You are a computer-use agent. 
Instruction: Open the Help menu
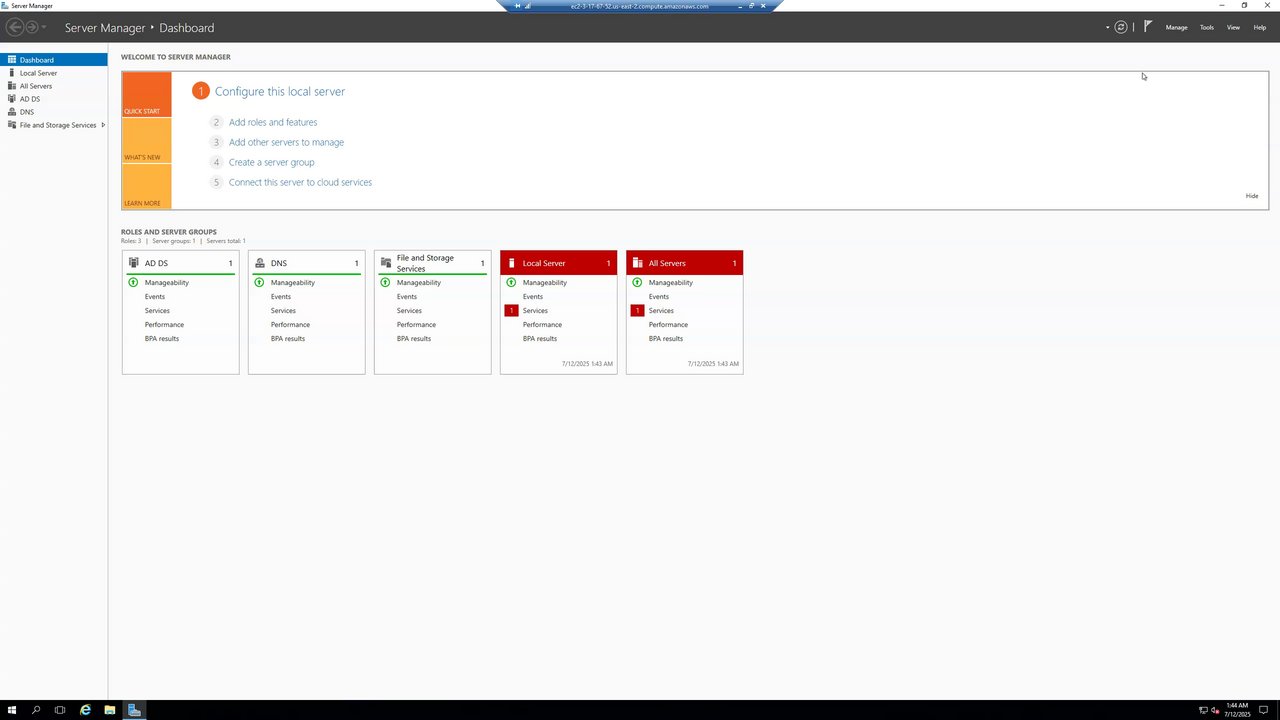1260,27
